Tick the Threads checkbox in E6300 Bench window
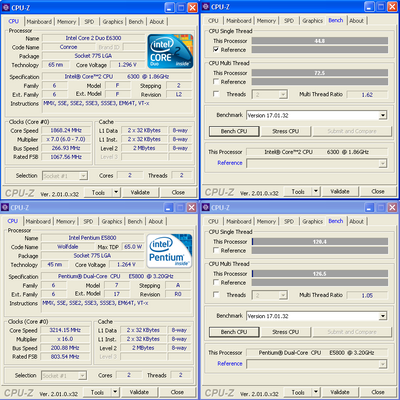Screen dimensions: 400x400 pyautogui.click(x=216, y=94)
